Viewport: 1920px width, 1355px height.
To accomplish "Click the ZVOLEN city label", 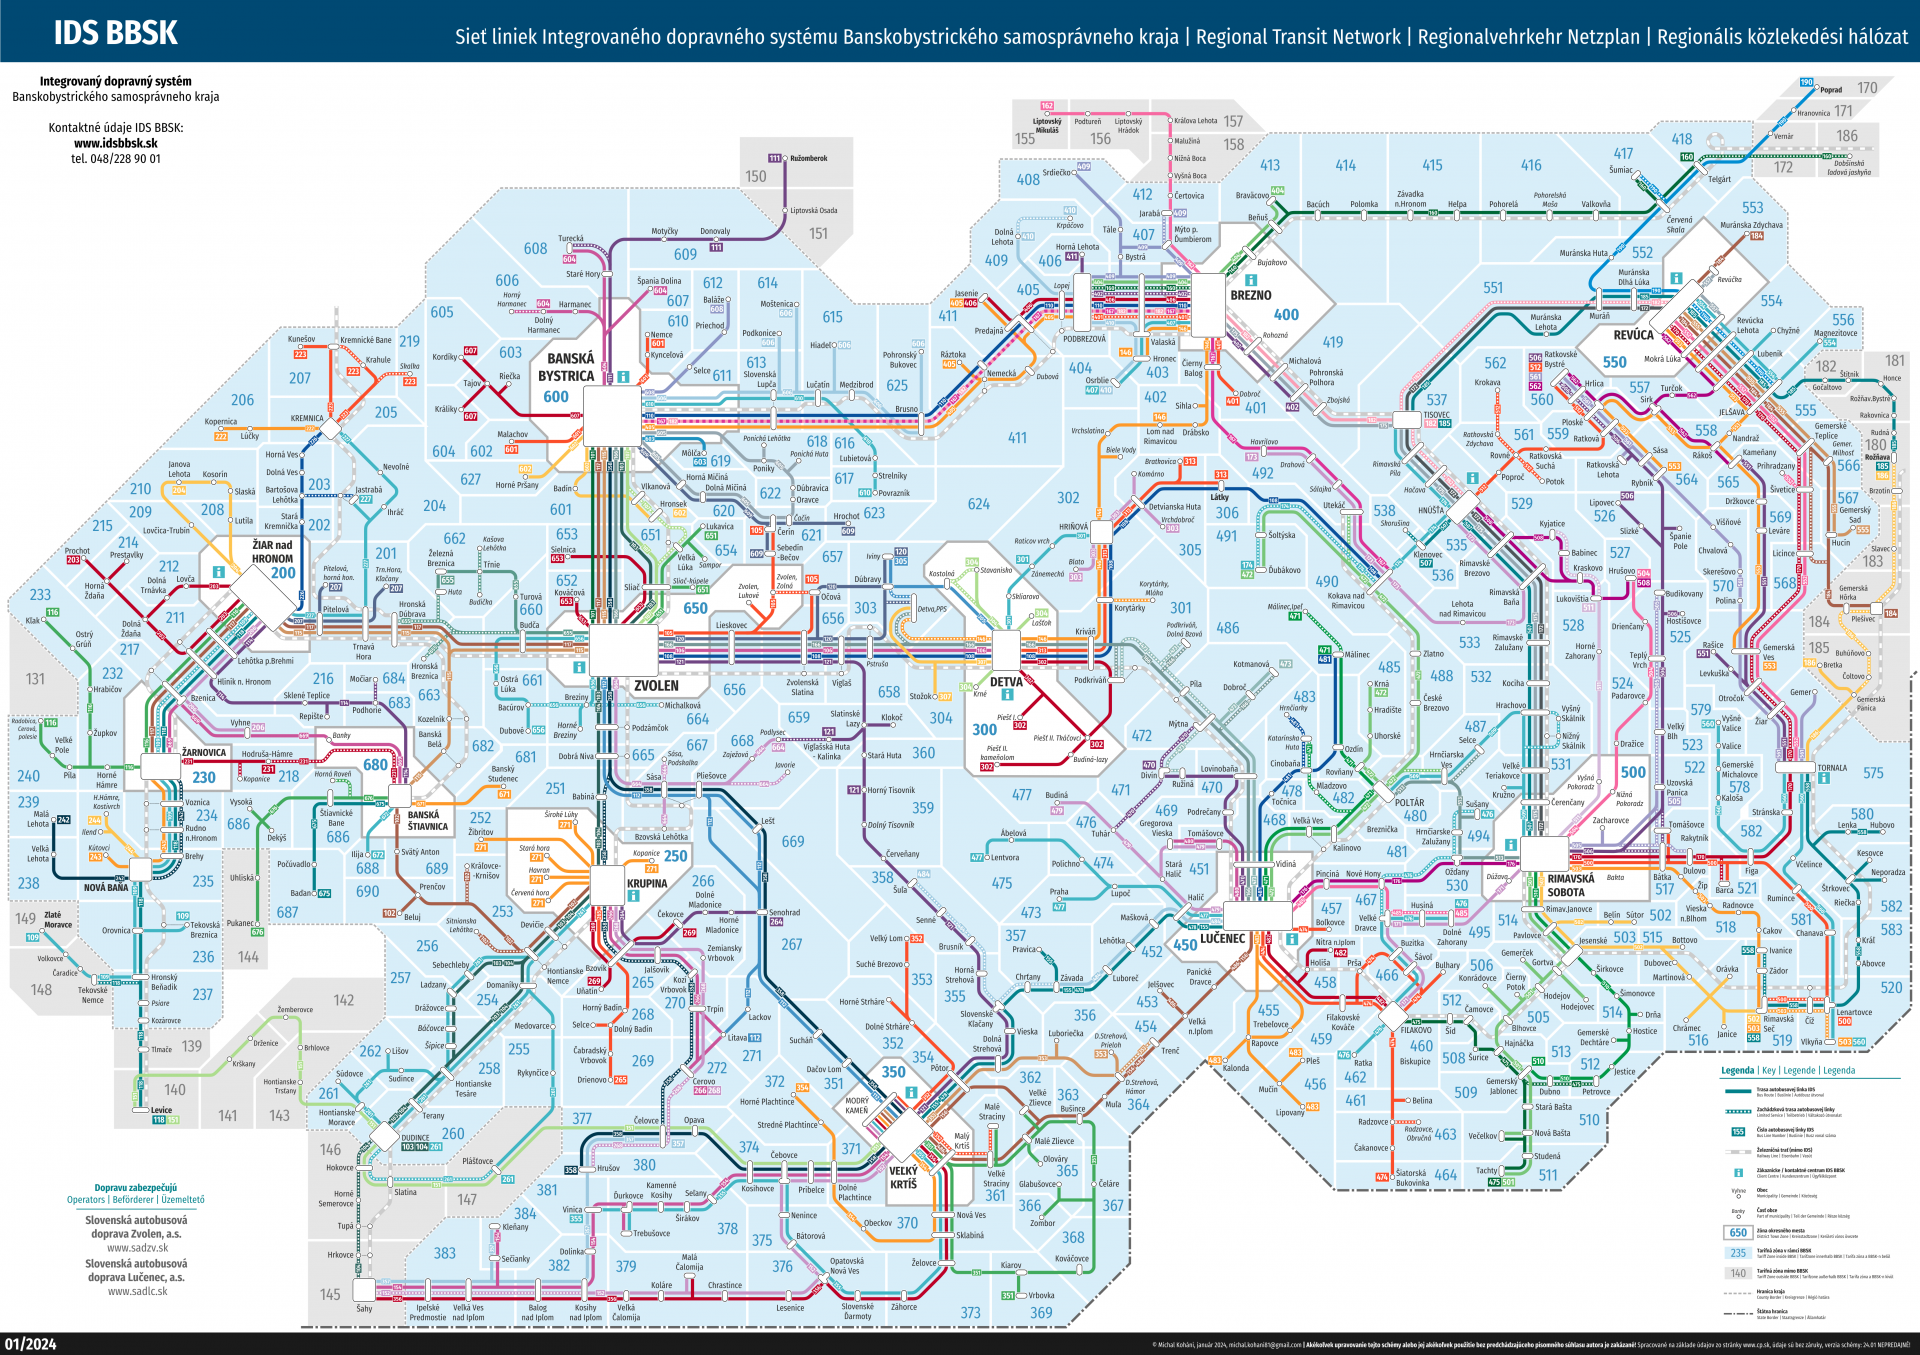I will [x=656, y=686].
